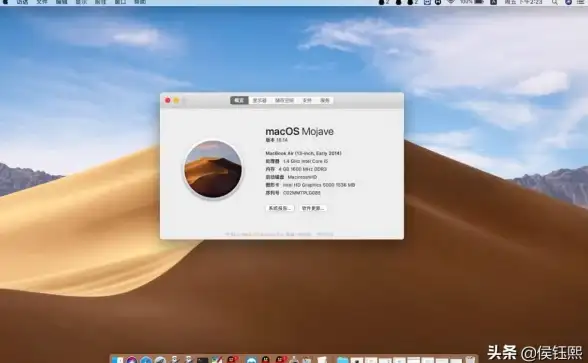Open Finder from the Dock
Screen dimensions: 588x363
click(117, 360)
